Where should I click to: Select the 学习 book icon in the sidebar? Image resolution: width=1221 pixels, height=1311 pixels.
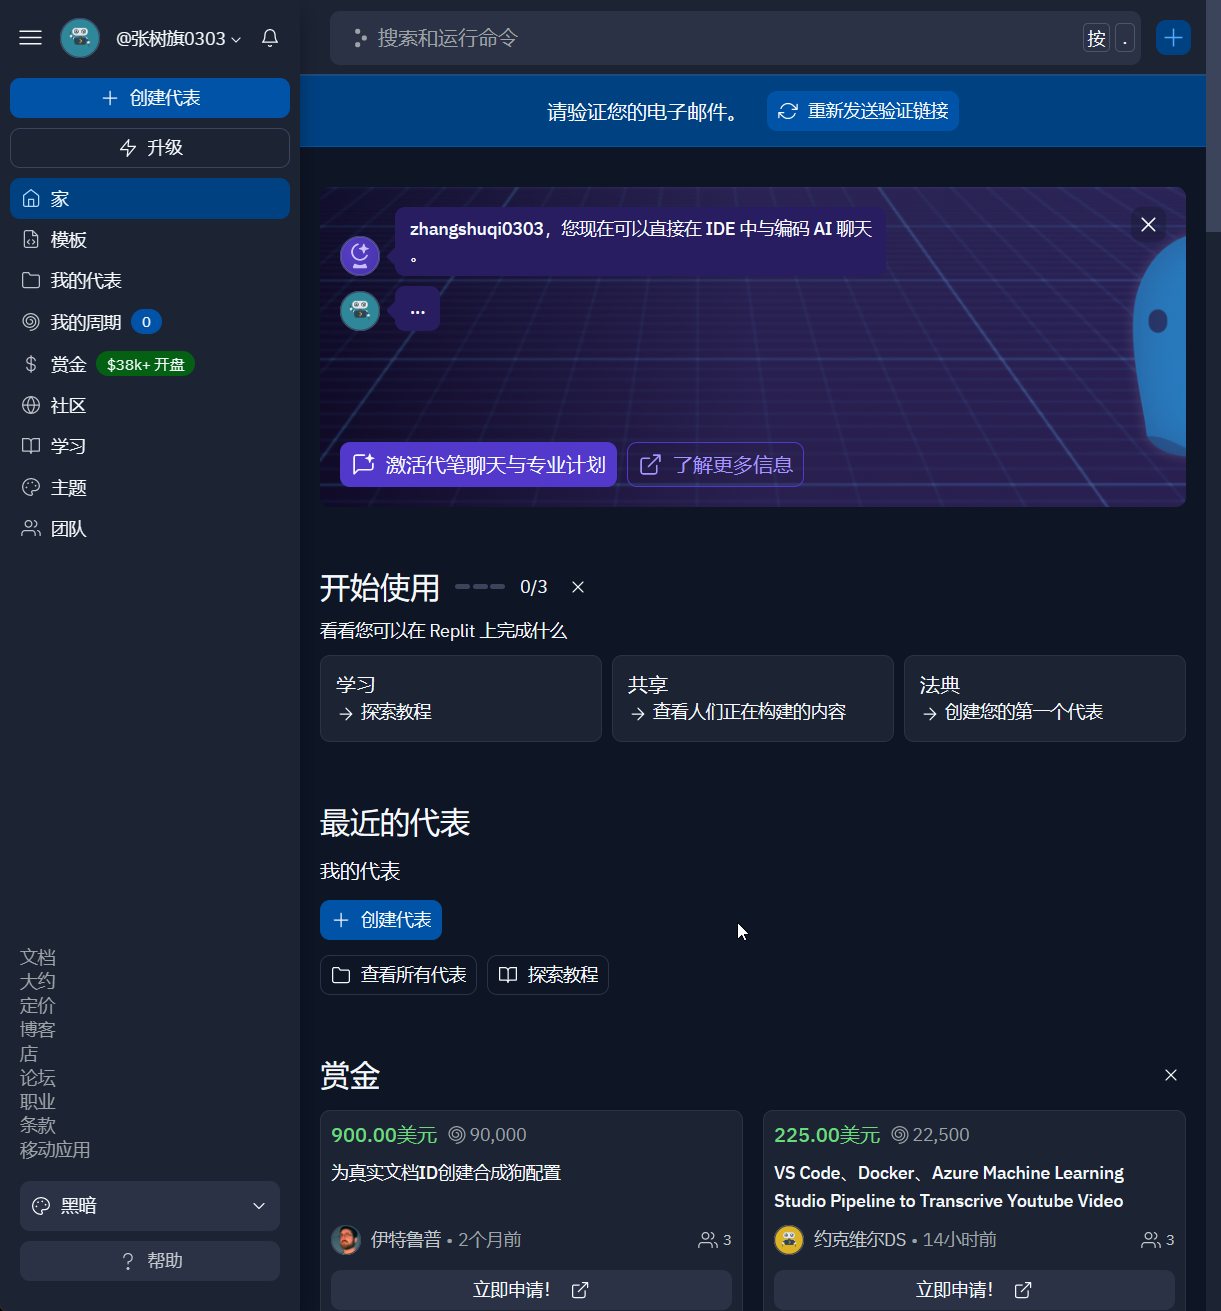coord(30,445)
